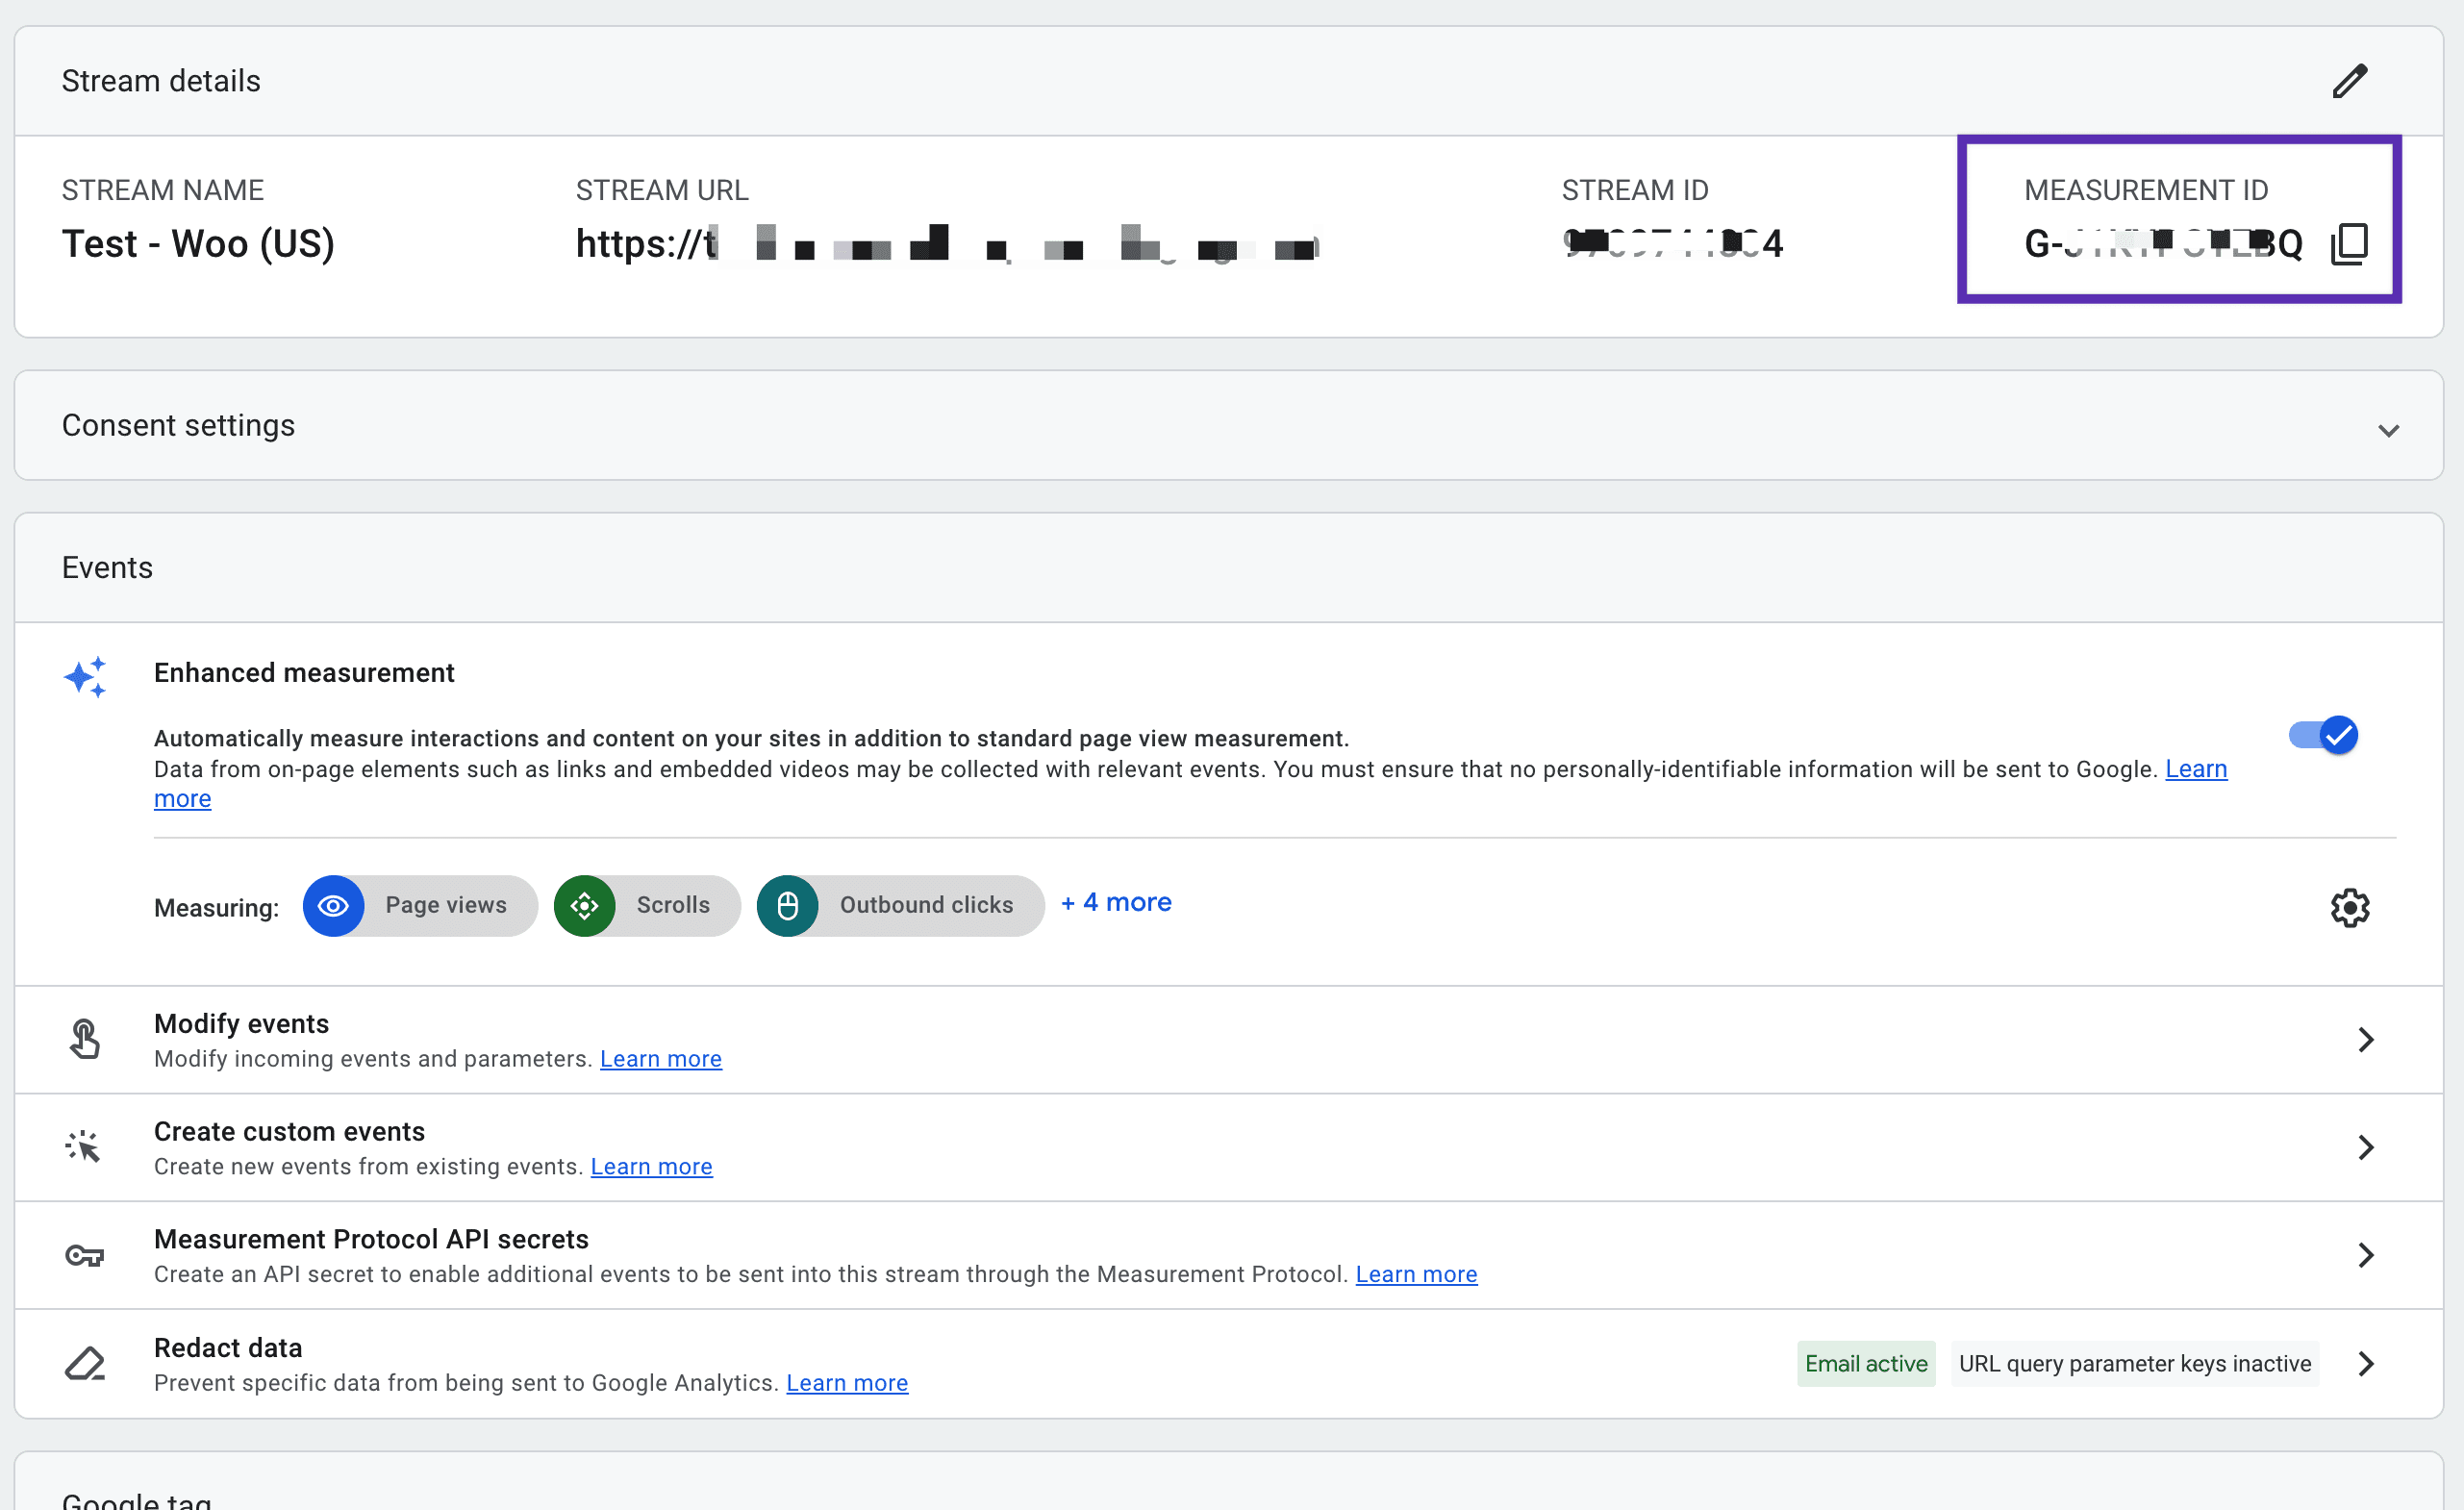Select the Page views chip label

446,905
